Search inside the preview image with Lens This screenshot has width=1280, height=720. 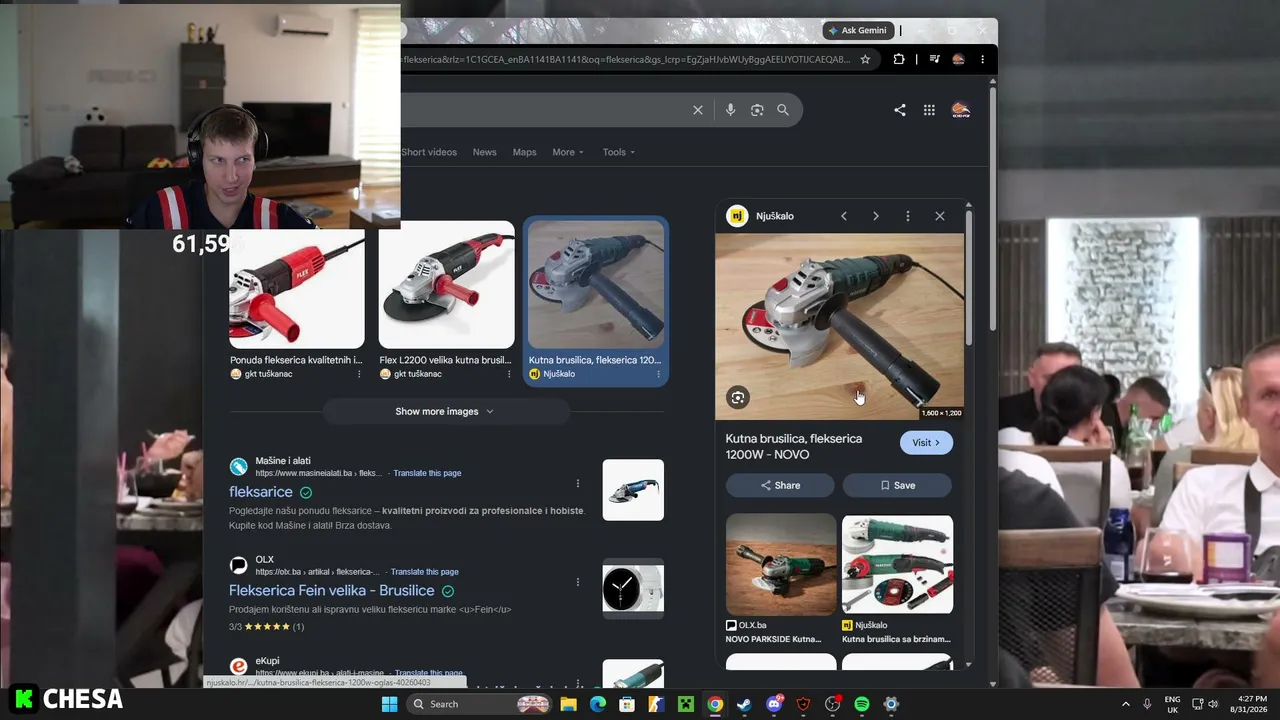[x=738, y=398]
